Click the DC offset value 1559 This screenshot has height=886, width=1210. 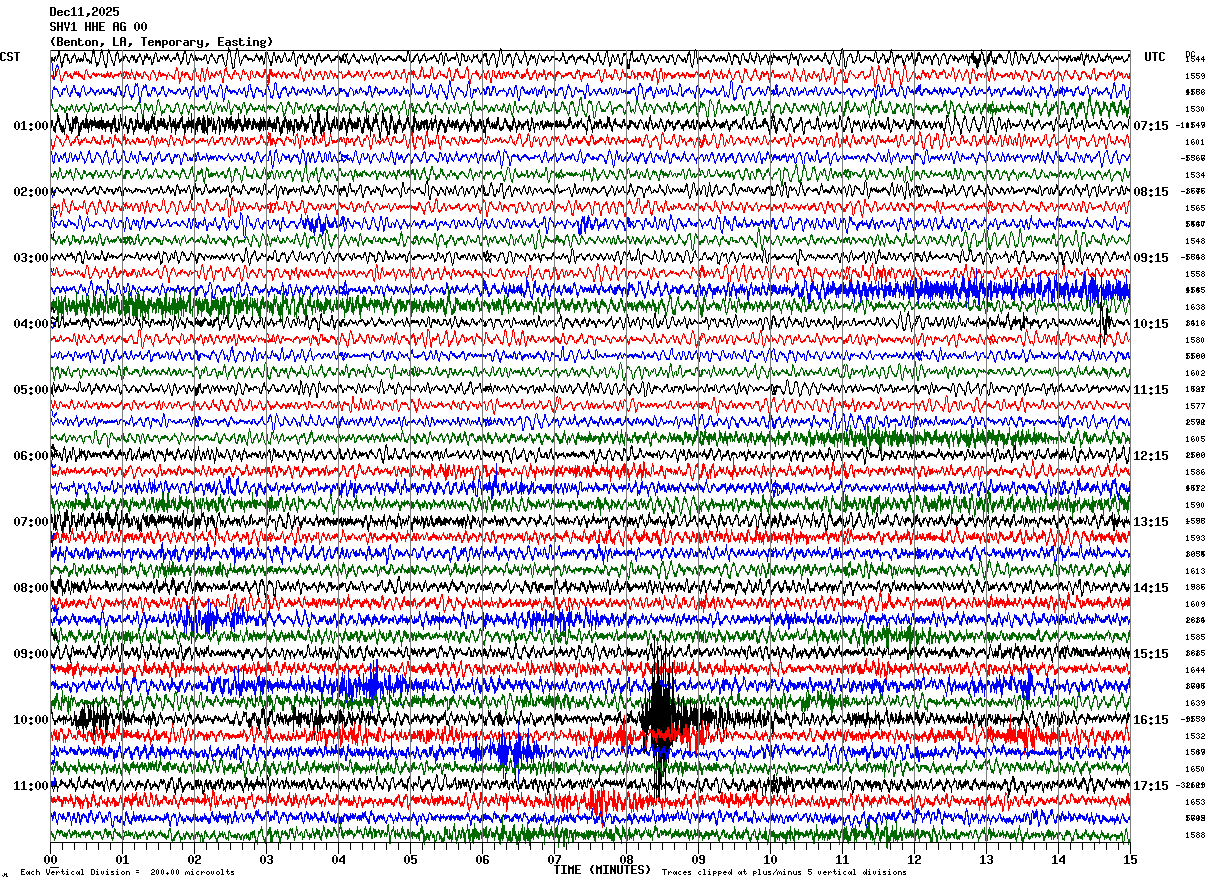(x=1195, y=76)
